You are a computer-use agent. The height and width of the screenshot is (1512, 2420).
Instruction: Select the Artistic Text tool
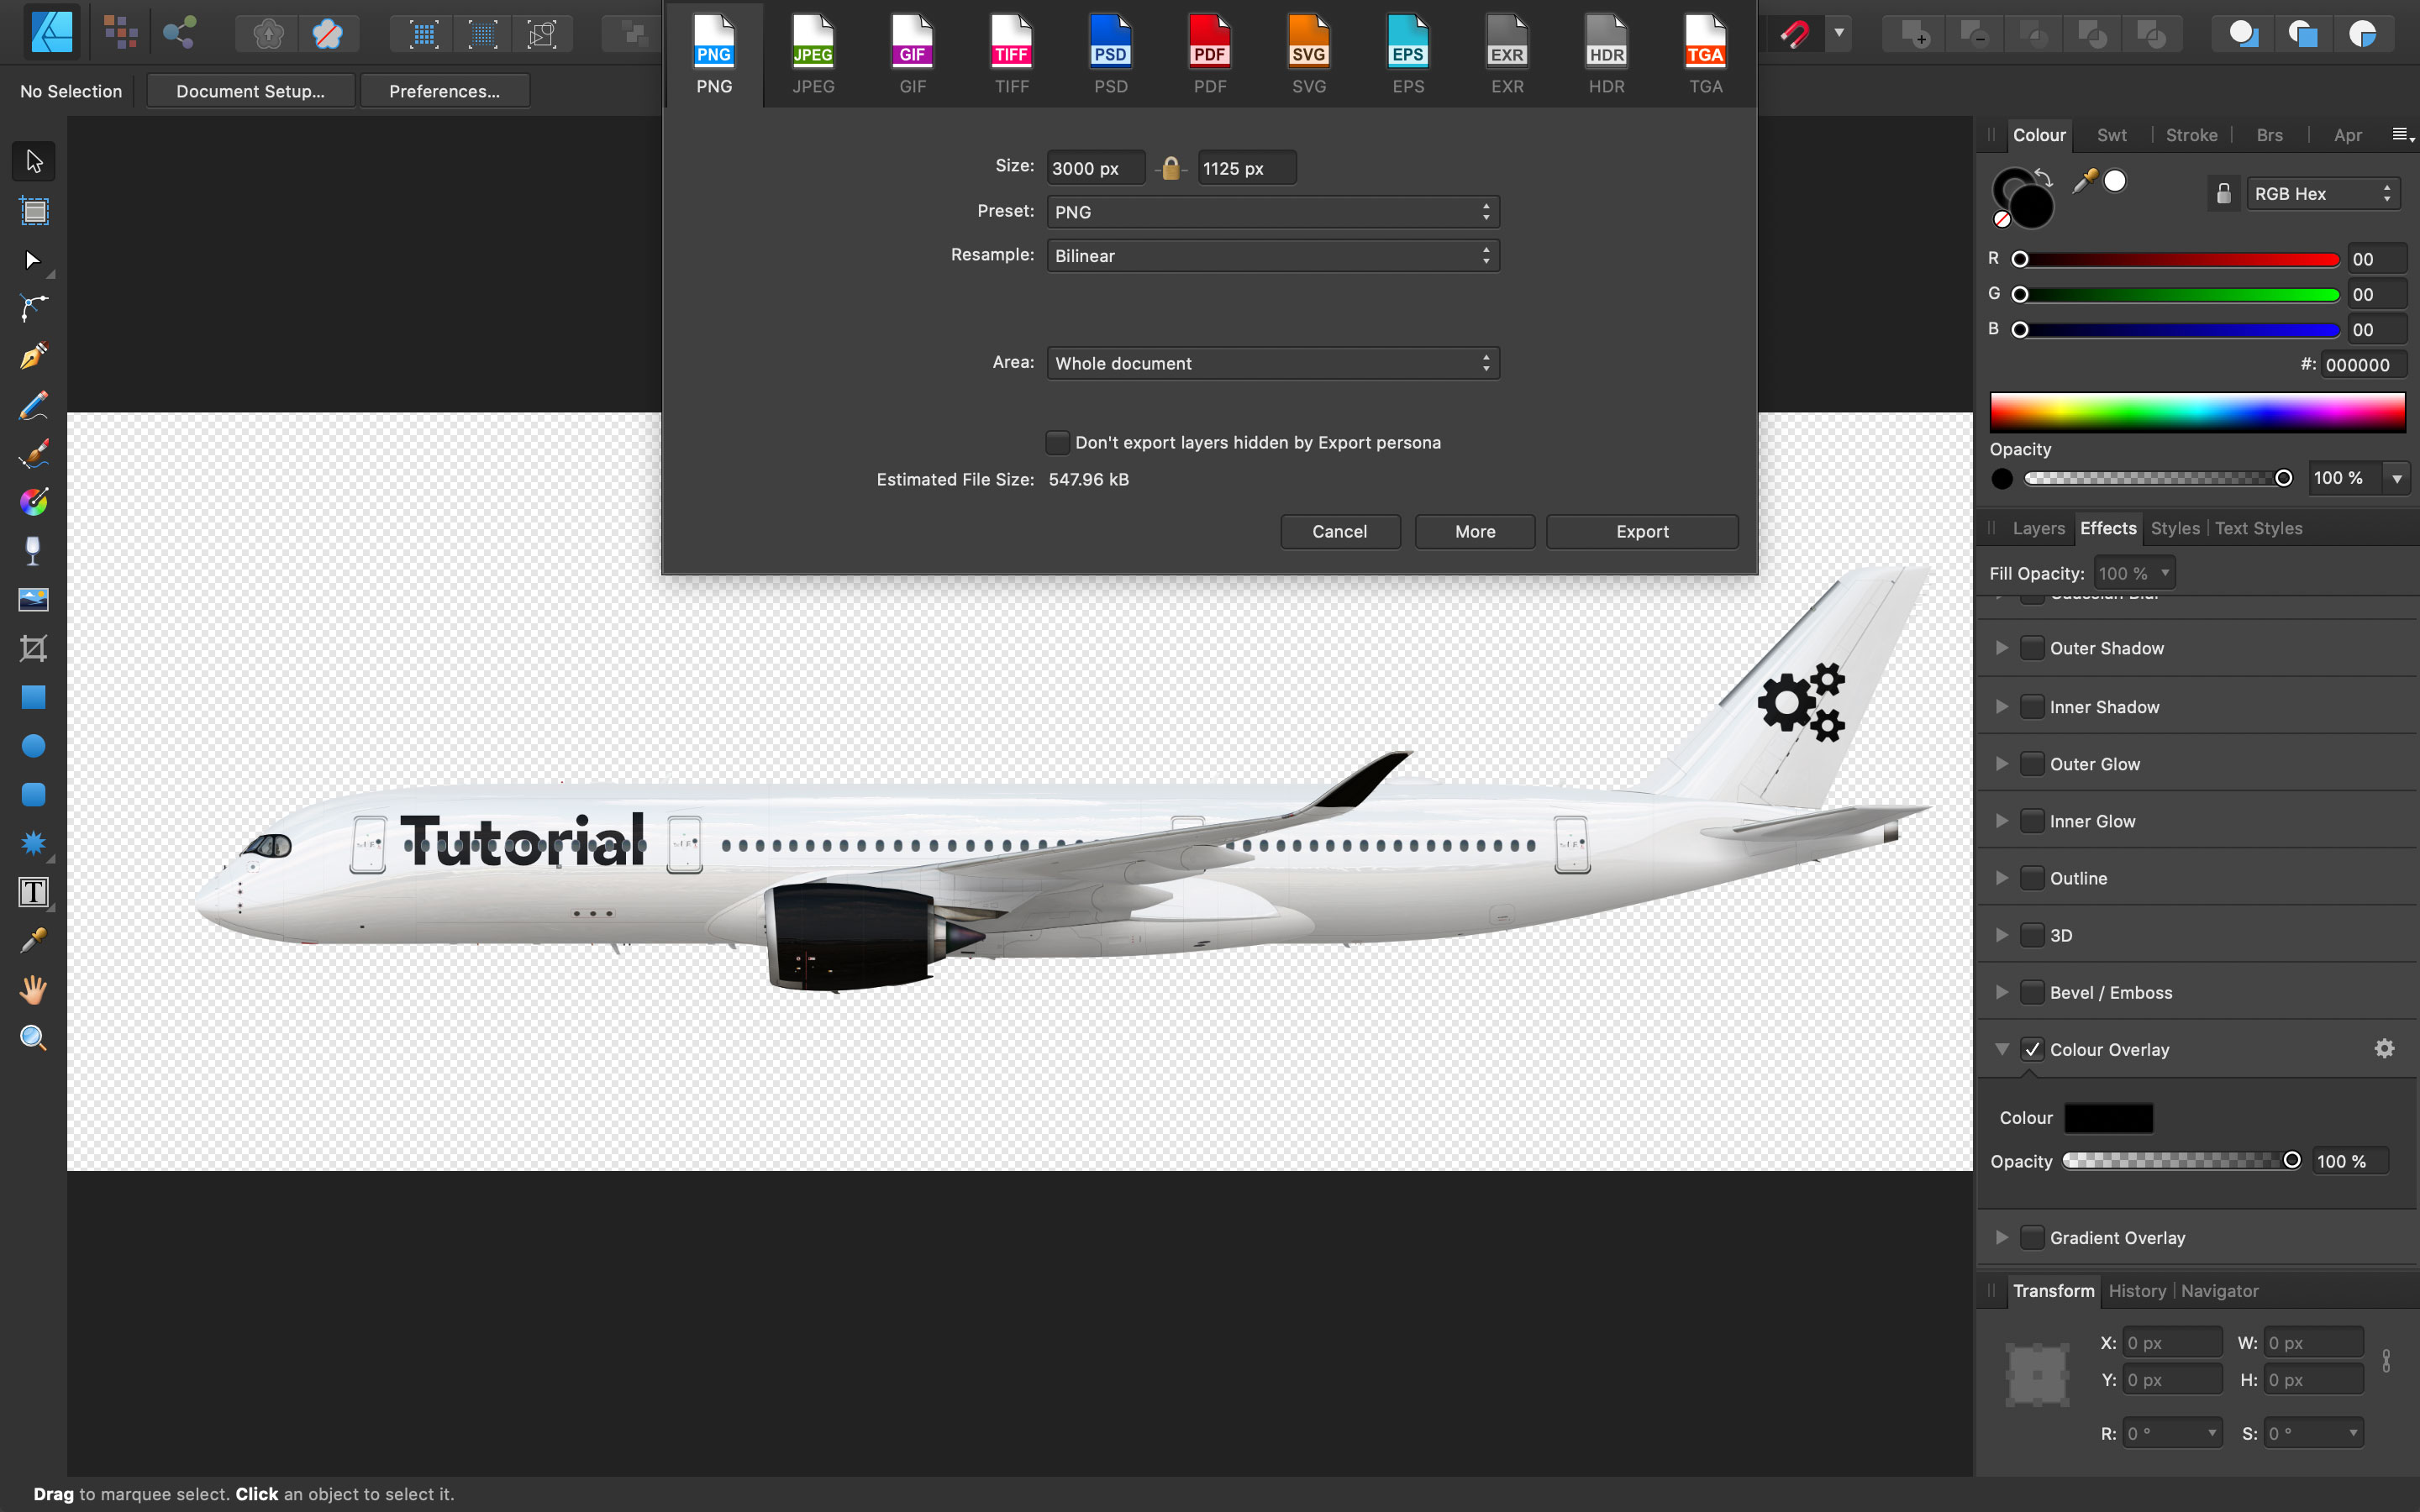click(33, 892)
